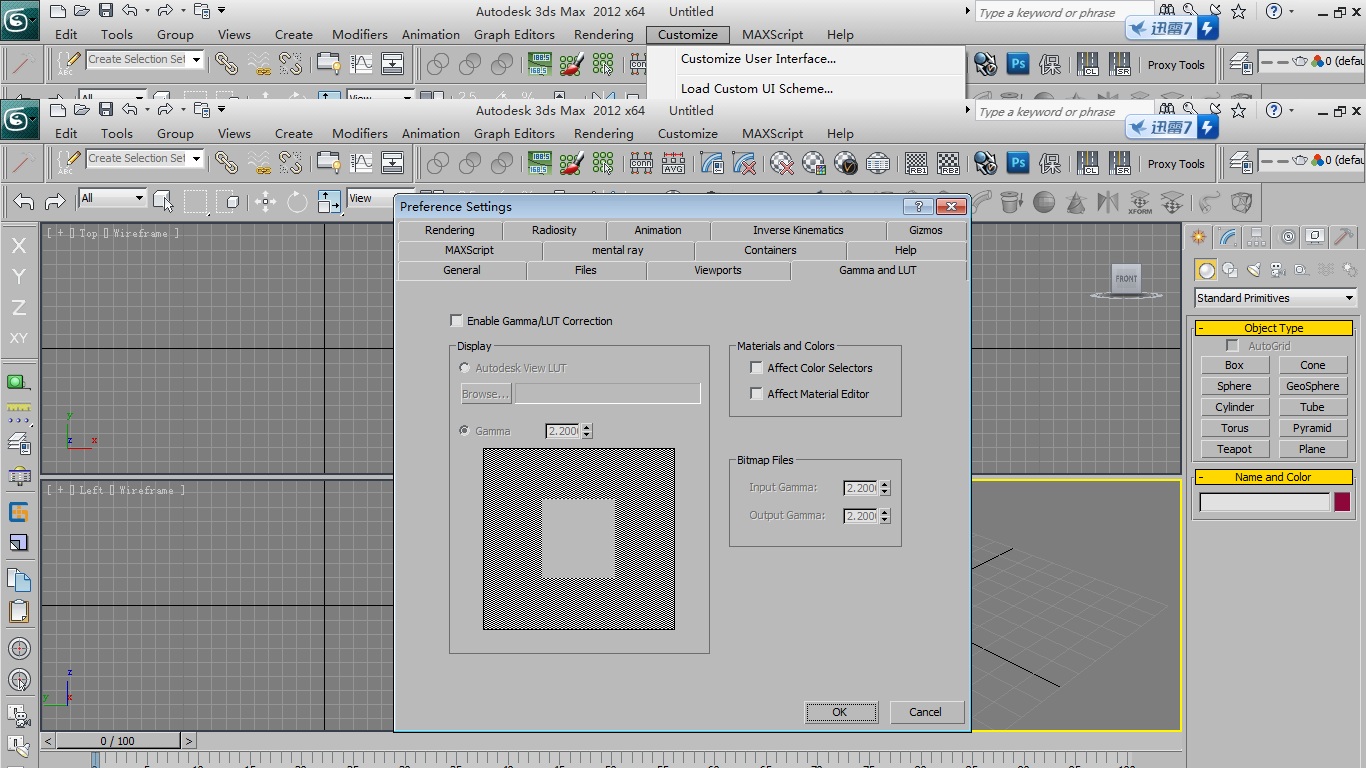The width and height of the screenshot is (1366, 768).
Task: Click the GeoSphere object type button
Action: click(x=1312, y=386)
